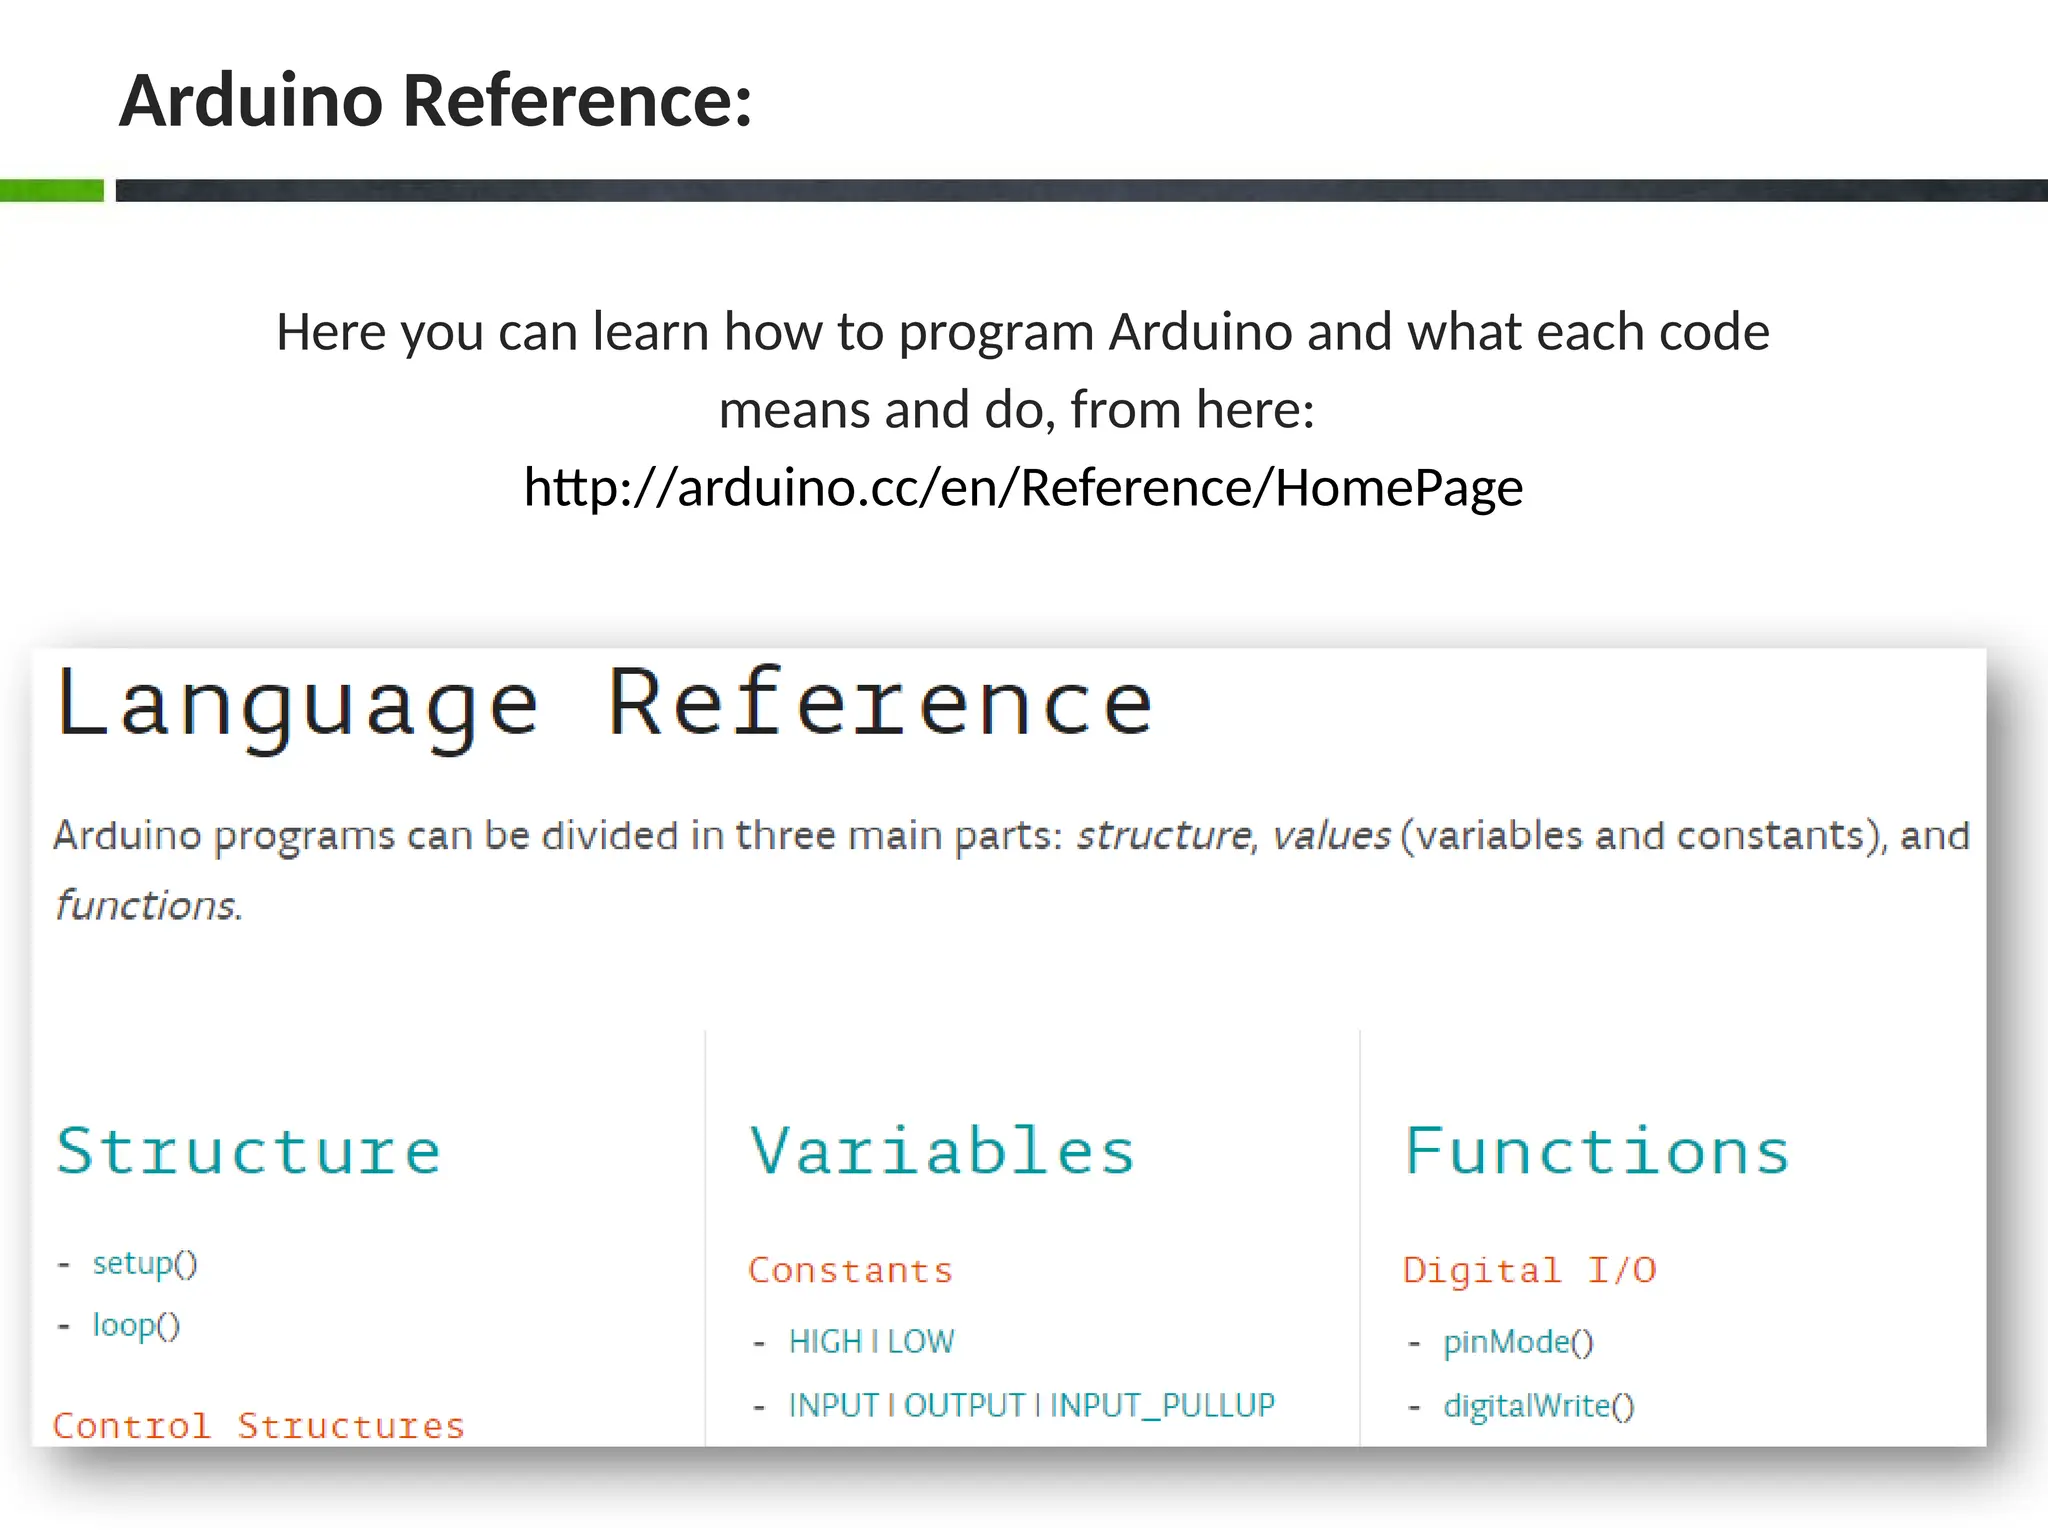Click the italic word functions.
This screenshot has width=2048, height=1536.
pyautogui.click(x=147, y=905)
